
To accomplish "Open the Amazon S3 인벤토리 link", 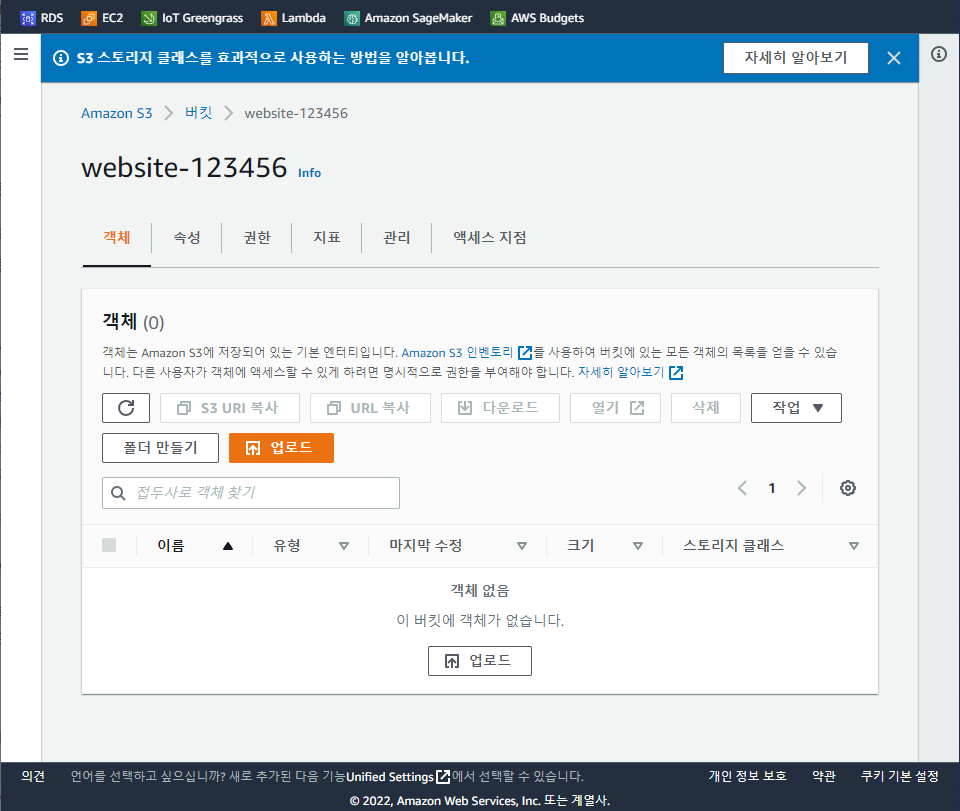I will [457, 353].
